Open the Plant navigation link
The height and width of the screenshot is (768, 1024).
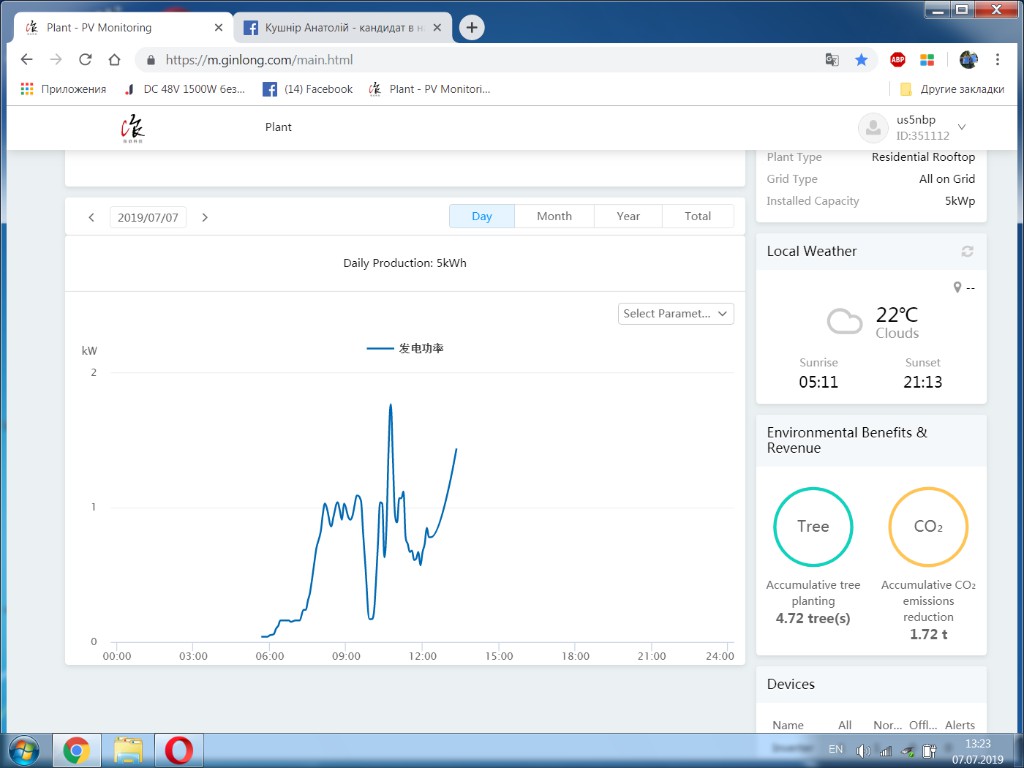click(x=278, y=127)
